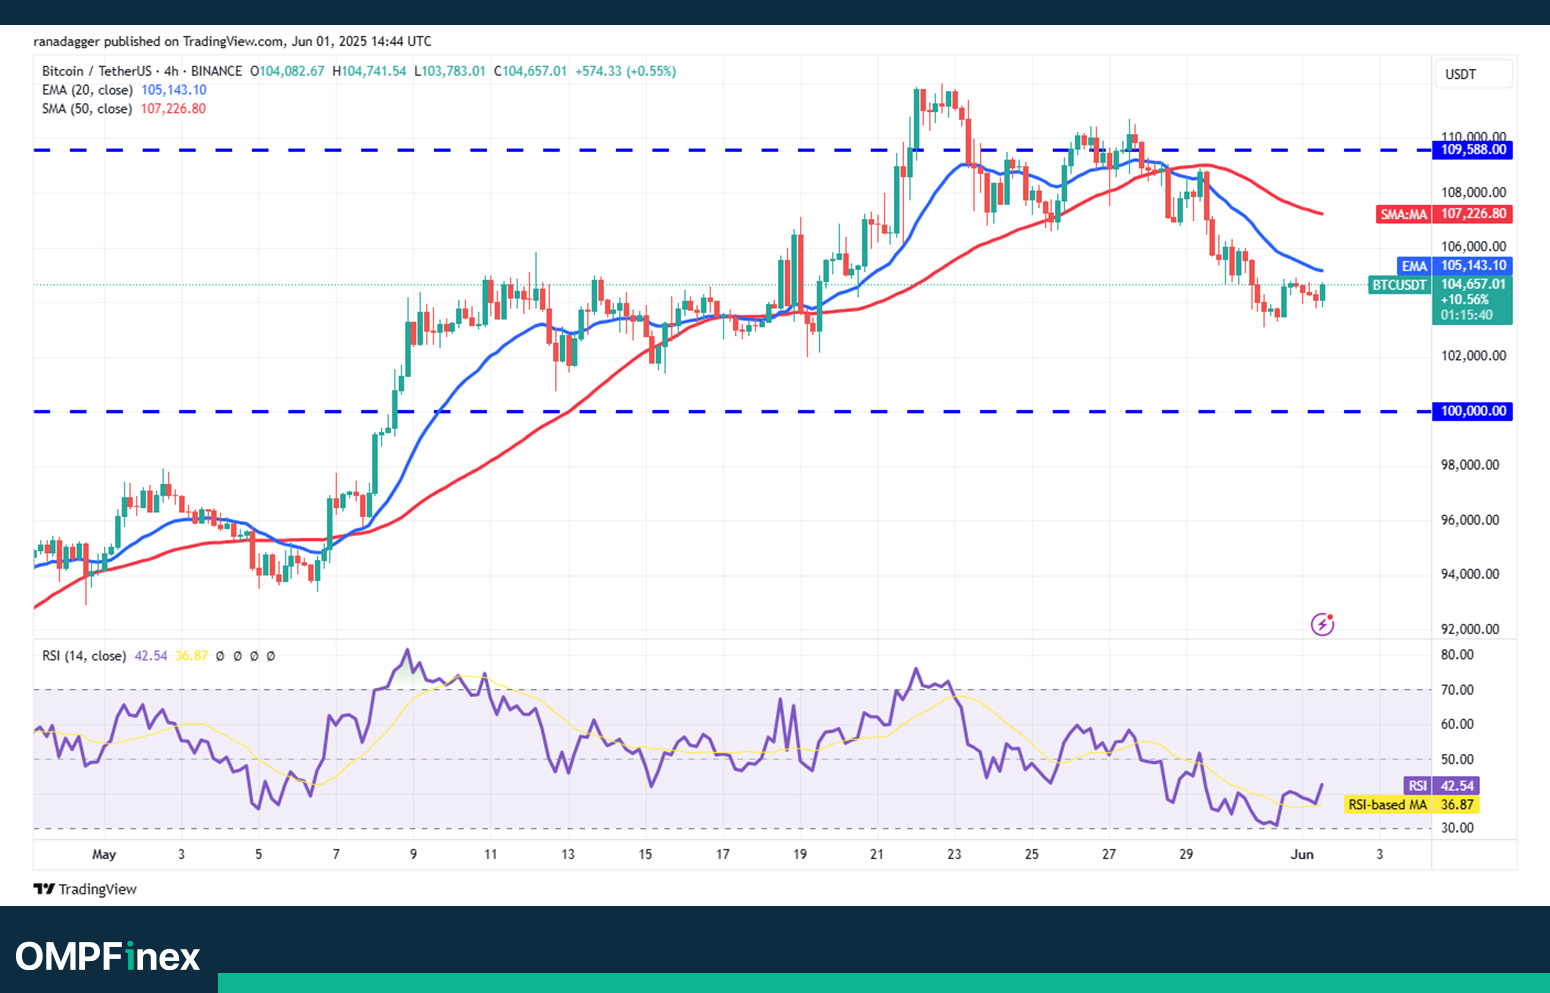The image size is (1550, 993).
Task: Click the purple RSI tag showing 42.54
Action: point(1417,786)
